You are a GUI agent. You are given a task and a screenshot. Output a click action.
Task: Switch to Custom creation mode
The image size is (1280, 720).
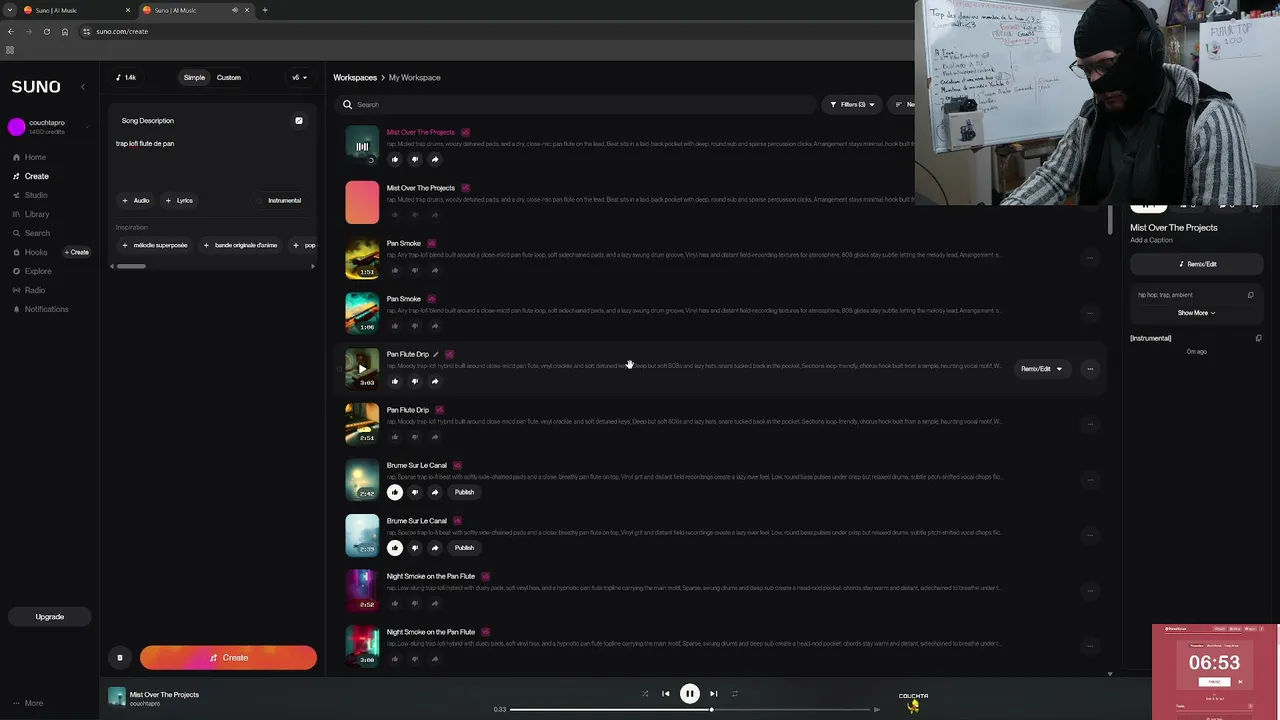228,77
